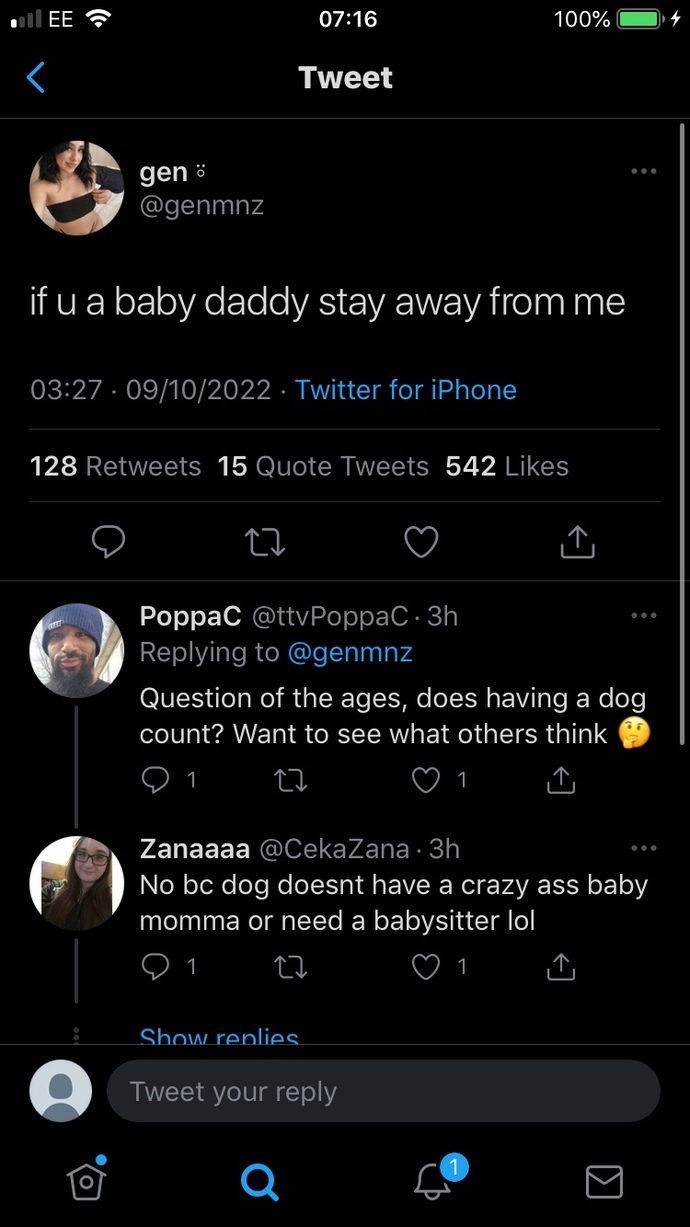Open more options on Zanaaaa's reply
Screen dimensions: 690x1227
click(644, 847)
